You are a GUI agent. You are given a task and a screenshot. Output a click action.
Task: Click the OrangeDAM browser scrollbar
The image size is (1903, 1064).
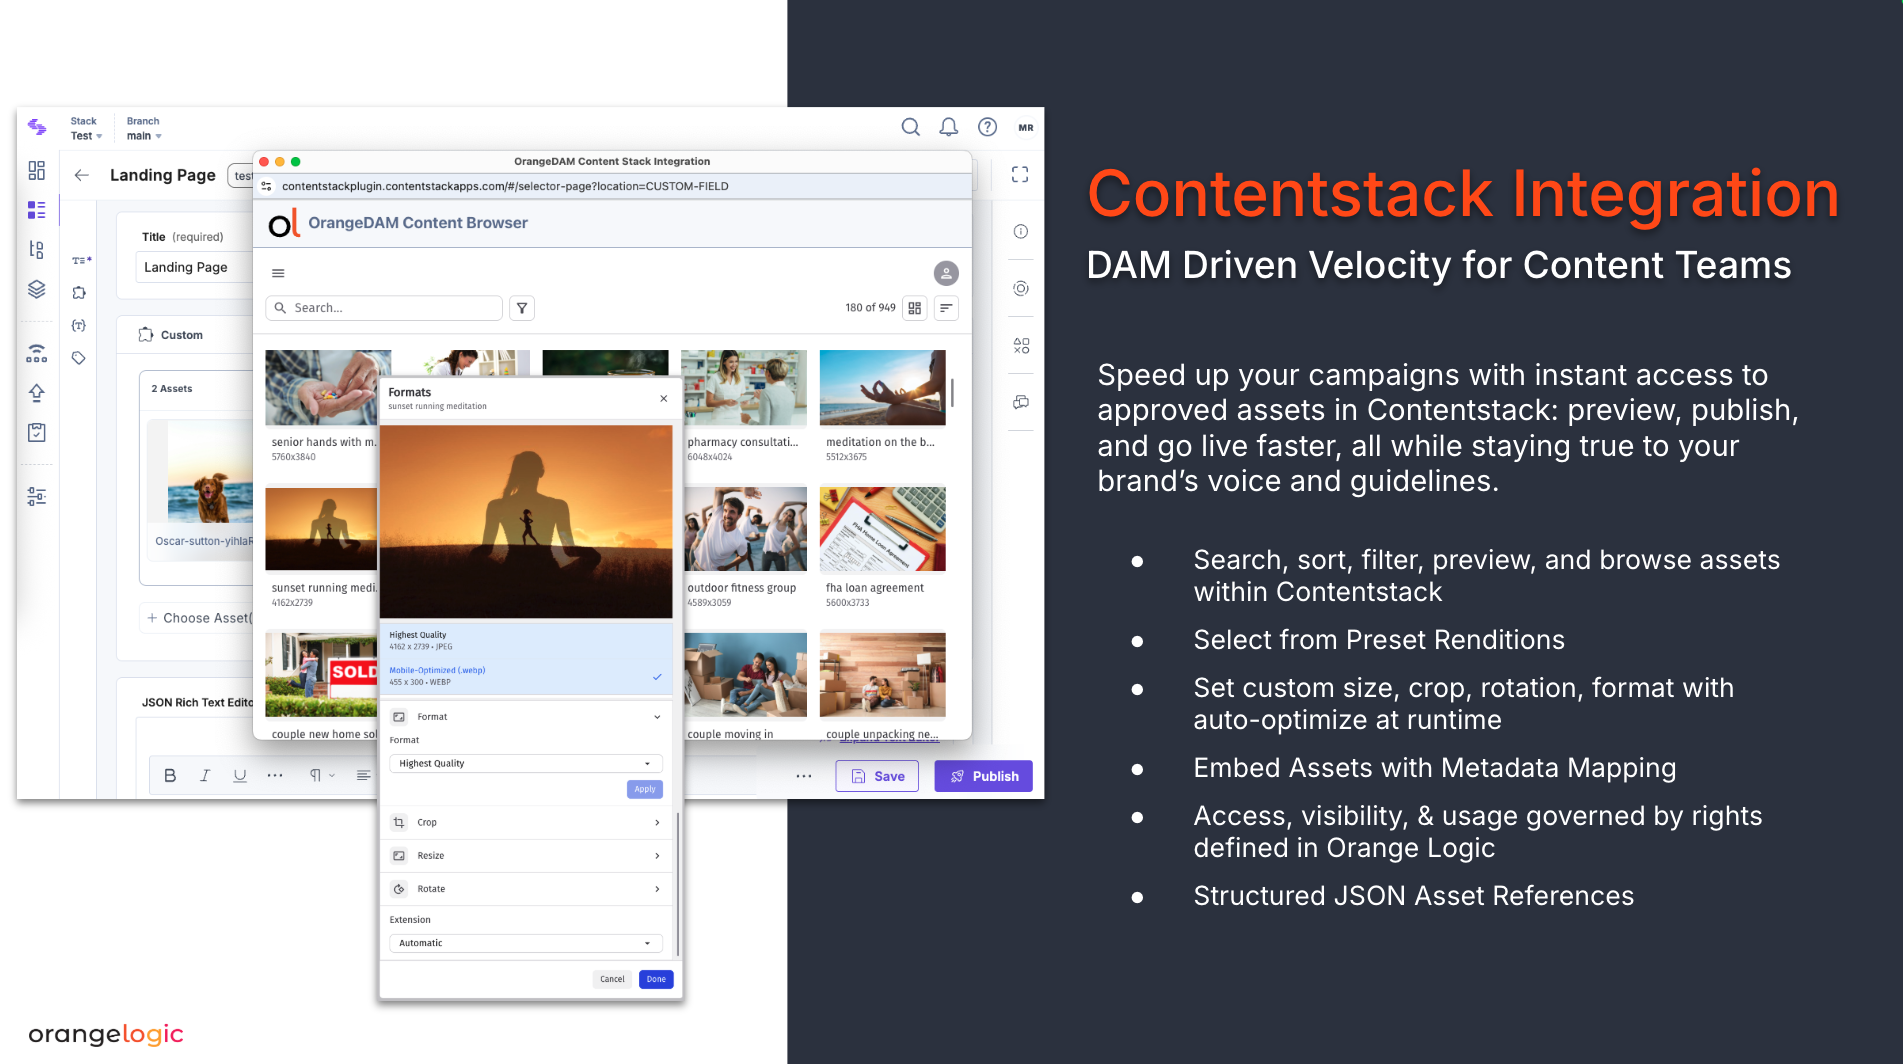[952, 393]
